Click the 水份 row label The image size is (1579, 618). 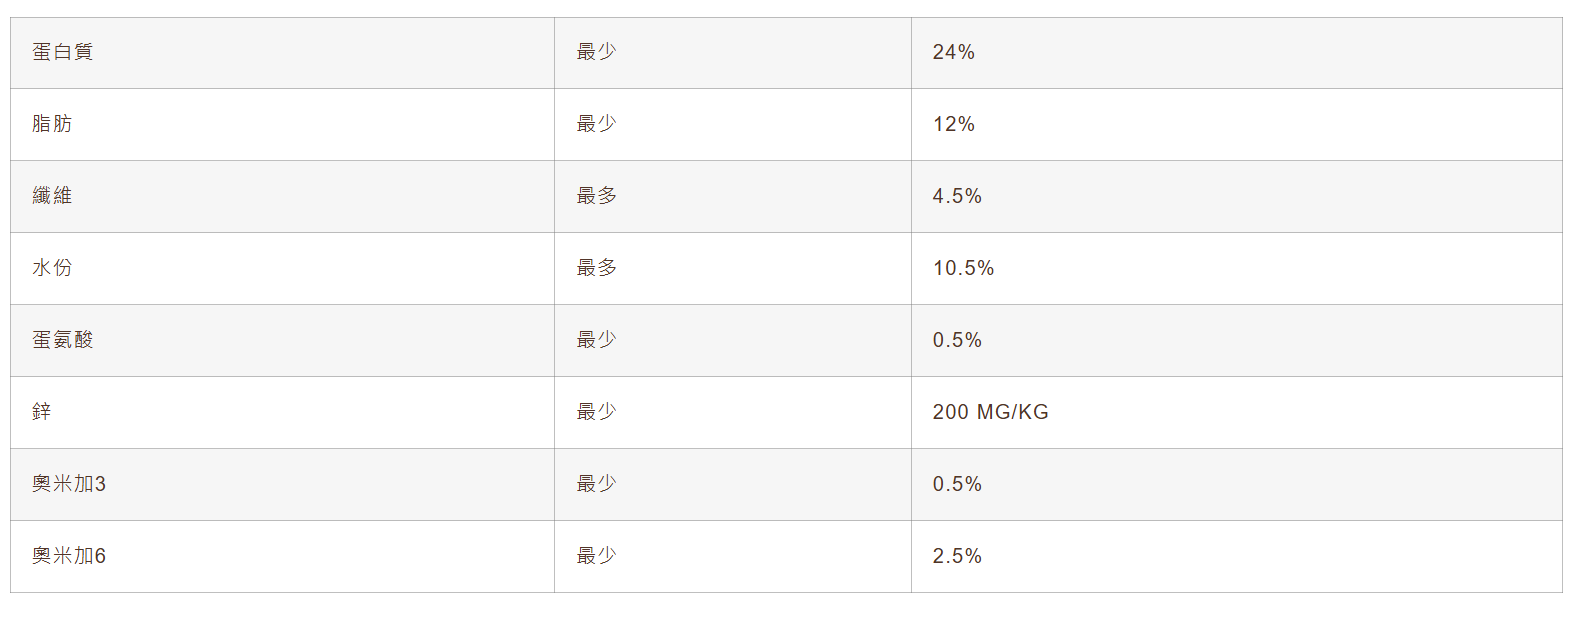coord(52,268)
